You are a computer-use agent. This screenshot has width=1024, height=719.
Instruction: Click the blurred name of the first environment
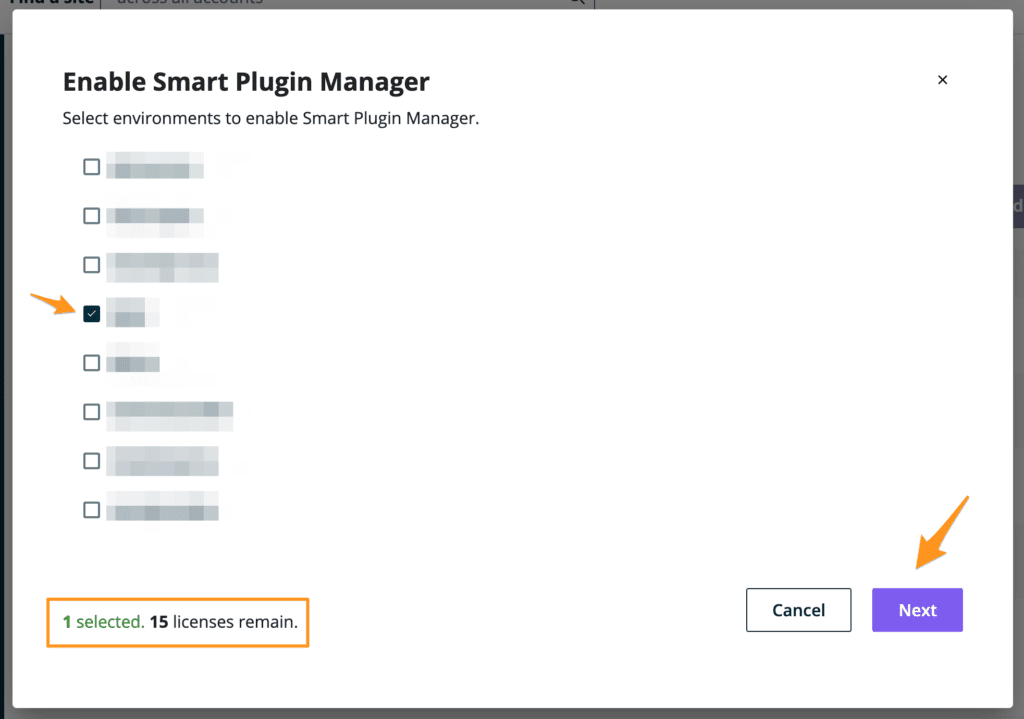(155, 166)
